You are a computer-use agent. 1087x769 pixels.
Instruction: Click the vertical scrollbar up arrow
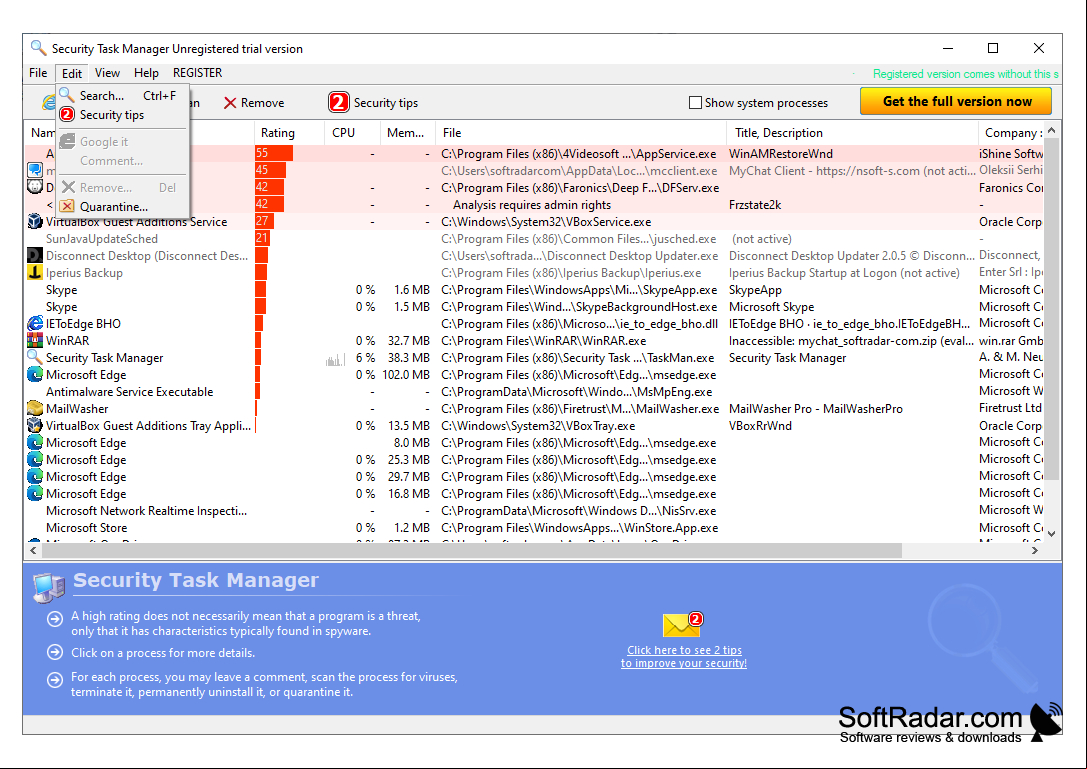[x=1052, y=130]
